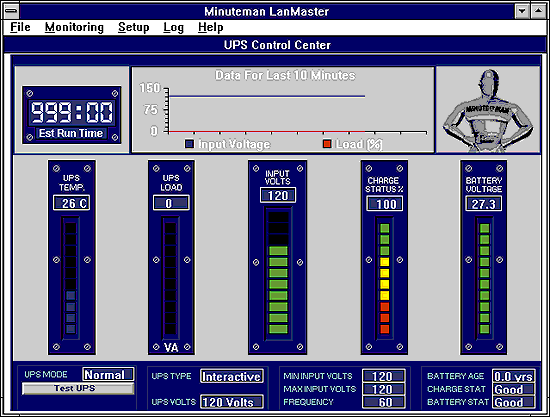Click the Input Volts bar meter

tap(278, 274)
